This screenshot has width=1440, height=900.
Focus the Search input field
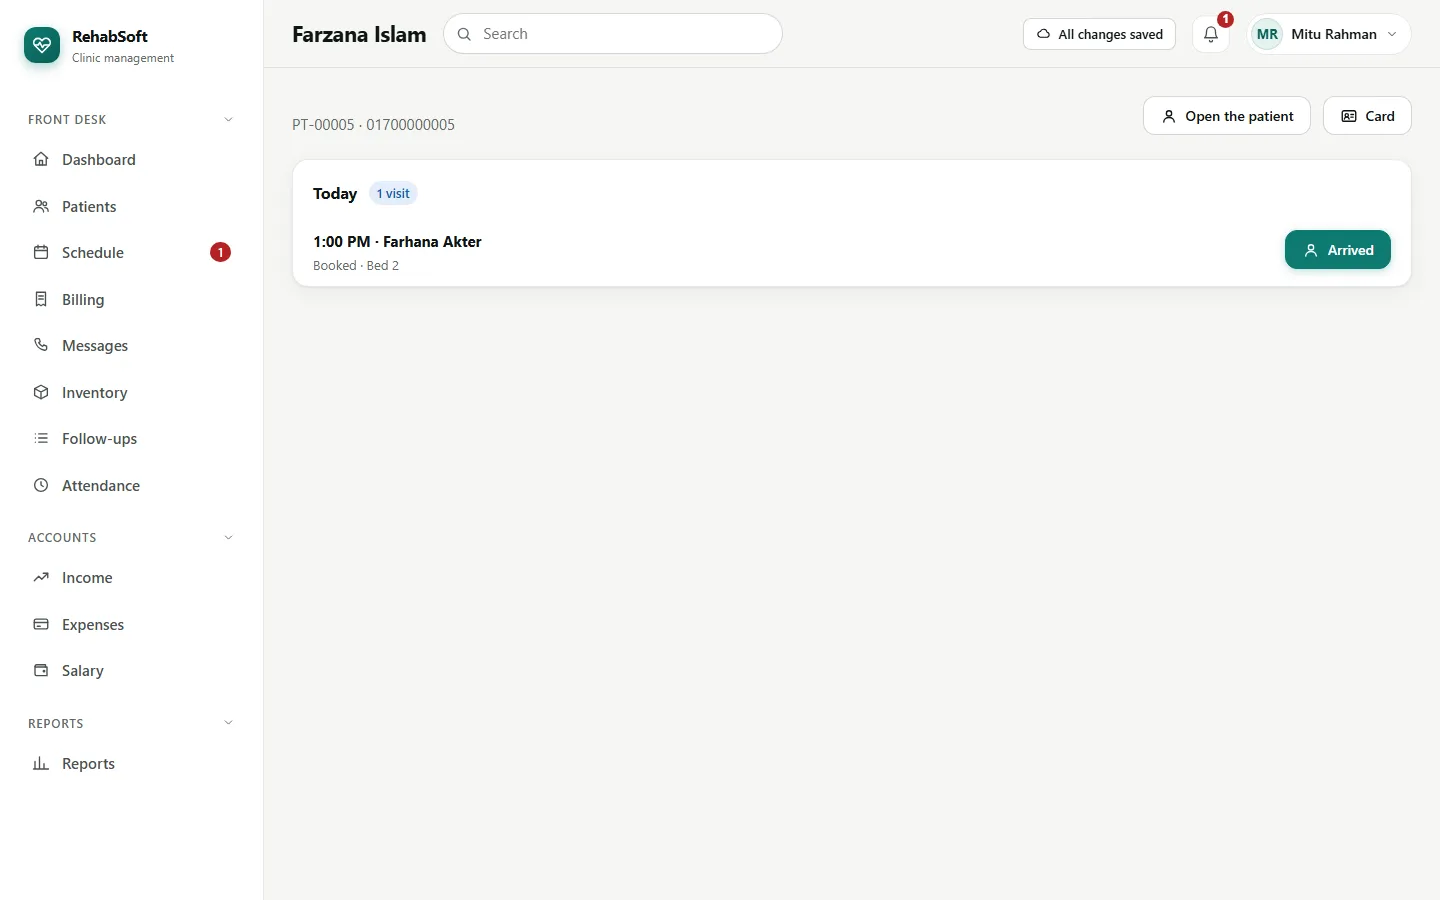613,34
